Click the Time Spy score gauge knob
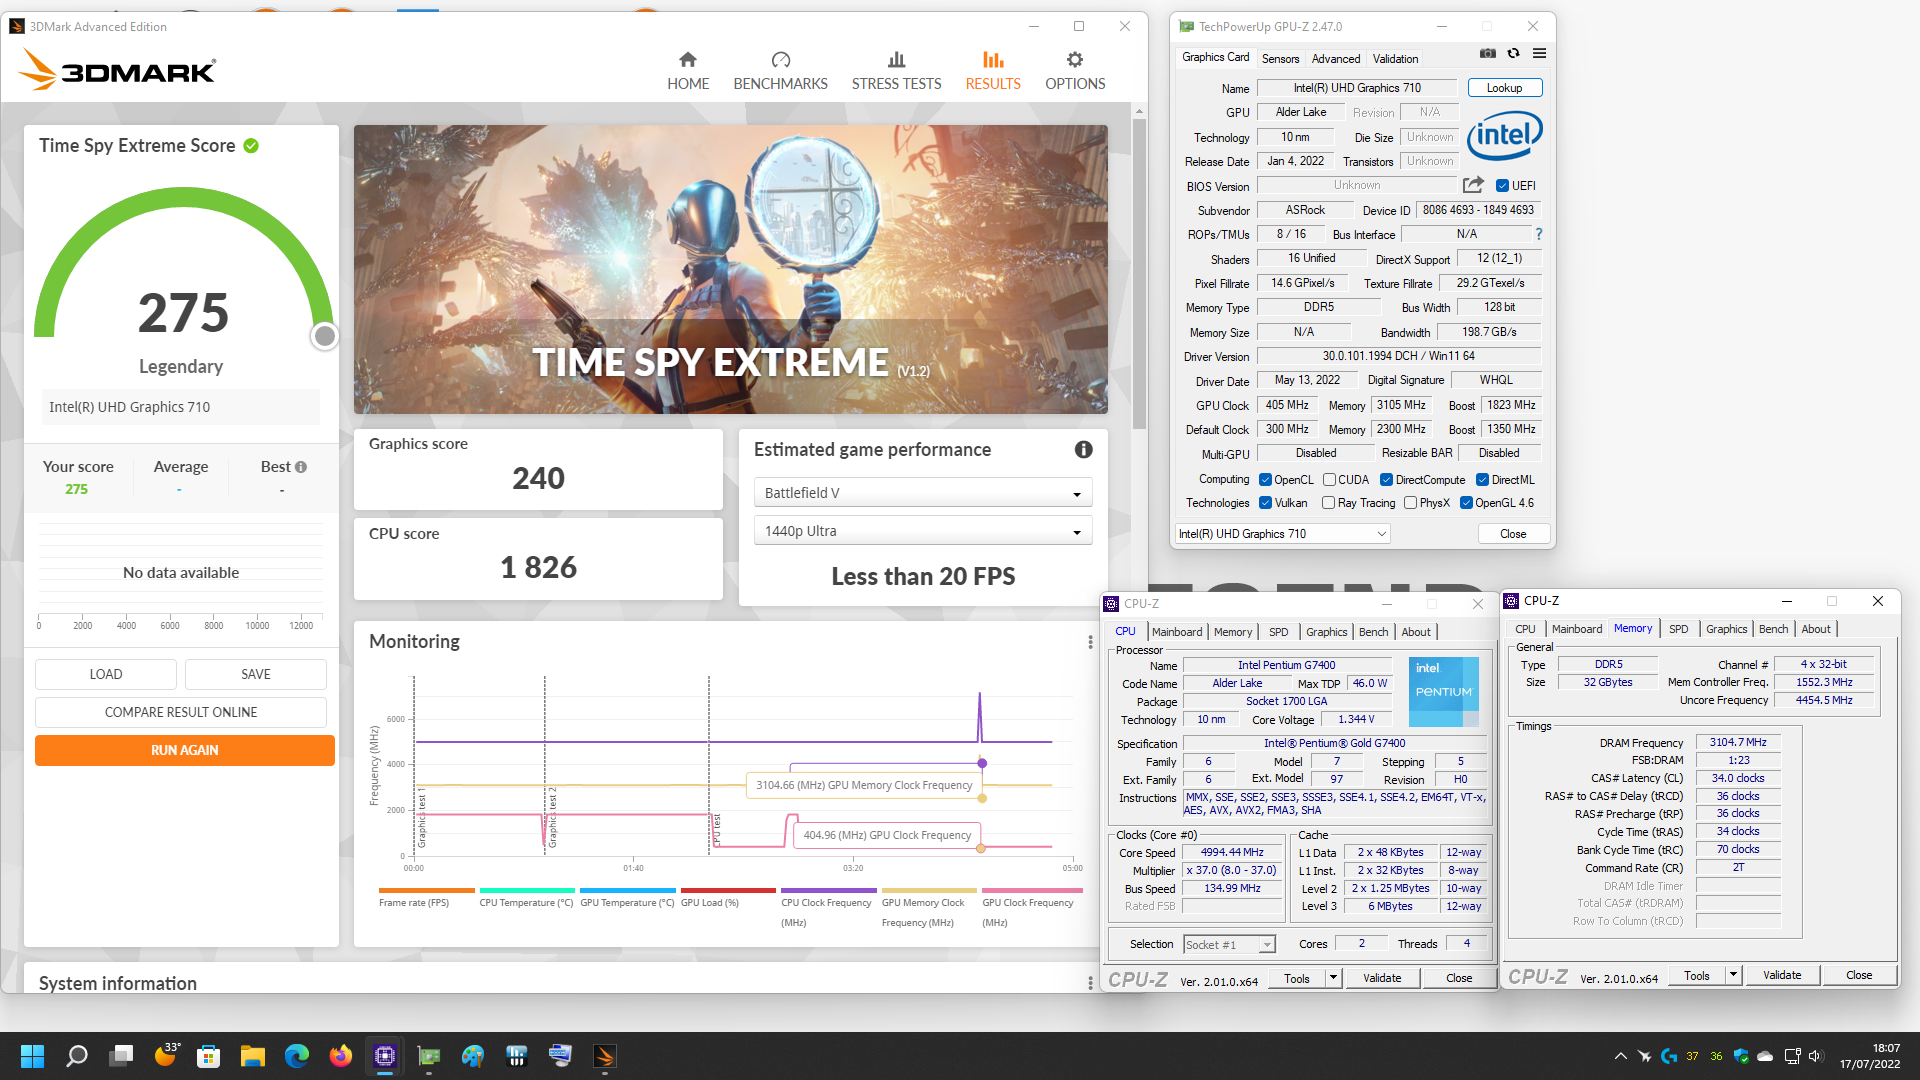The height and width of the screenshot is (1080, 1920). [x=324, y=336]
